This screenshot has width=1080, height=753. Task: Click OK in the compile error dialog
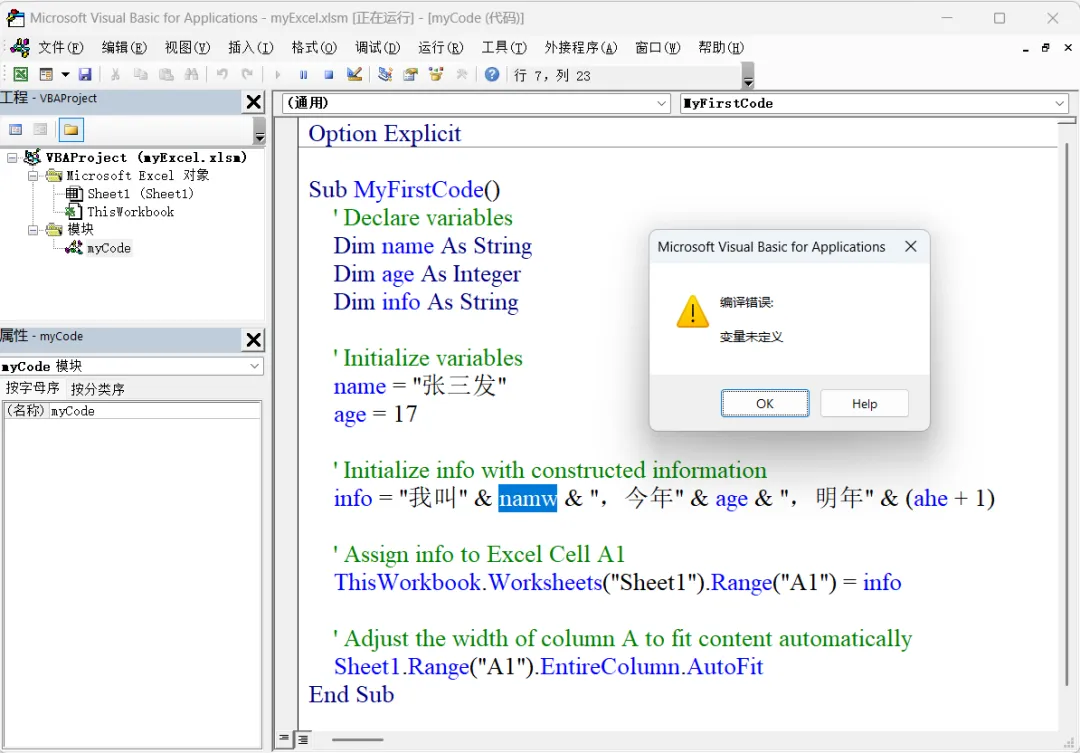coord(765,403)
